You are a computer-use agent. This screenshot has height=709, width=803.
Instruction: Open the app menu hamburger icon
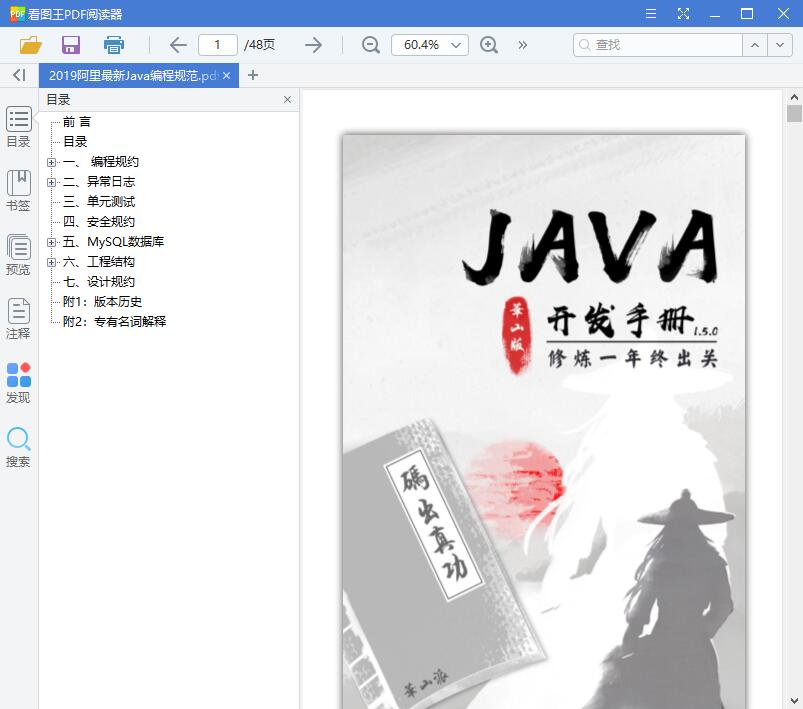click(x=651, y=13)
